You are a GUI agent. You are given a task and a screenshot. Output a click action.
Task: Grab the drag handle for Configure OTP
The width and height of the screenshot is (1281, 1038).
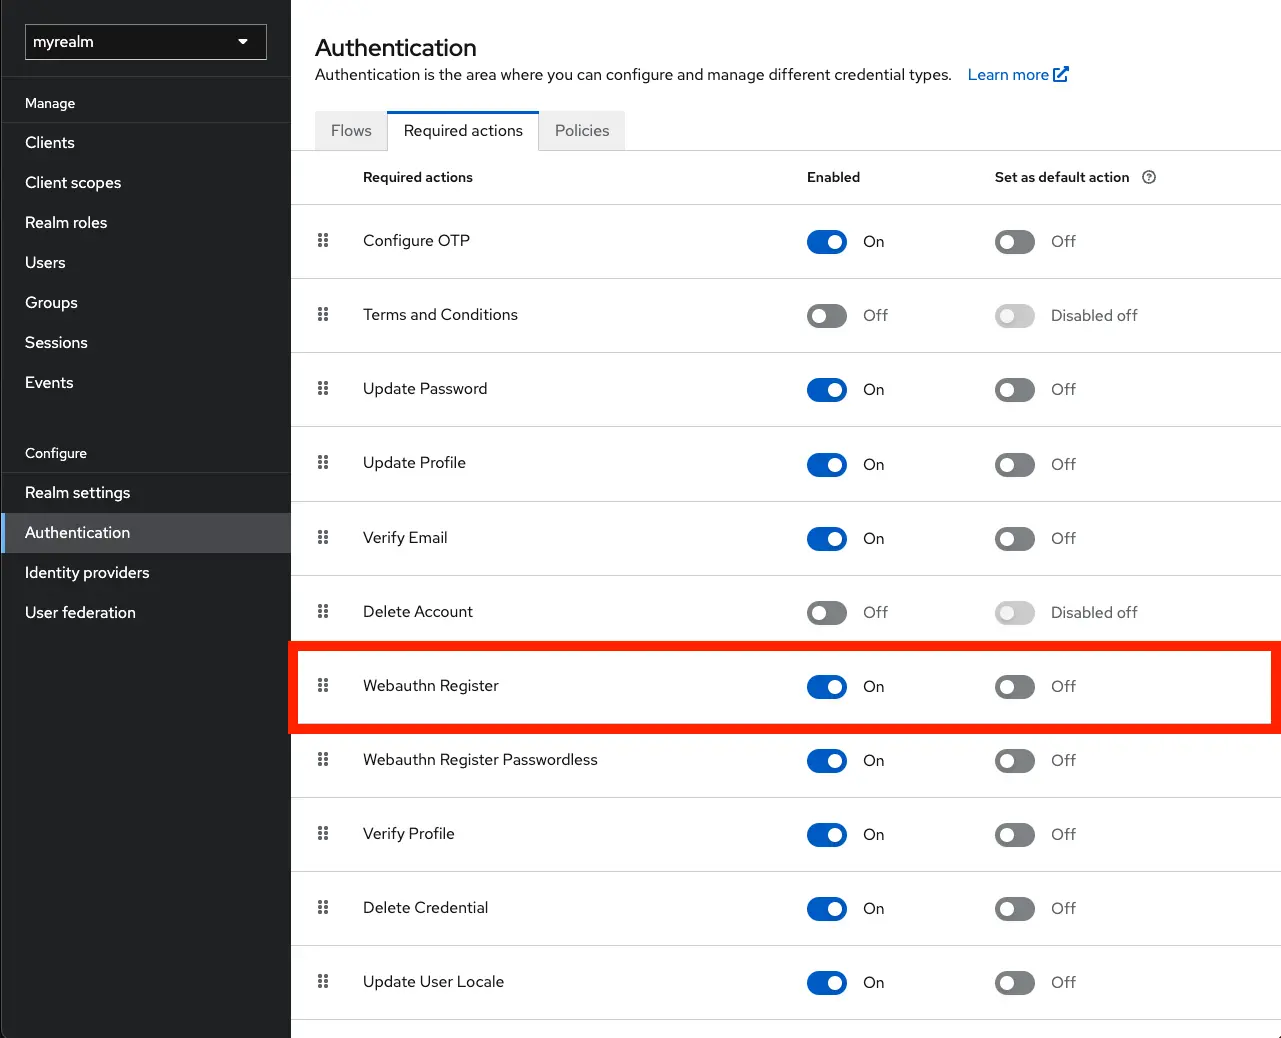[x=323, y=240]
